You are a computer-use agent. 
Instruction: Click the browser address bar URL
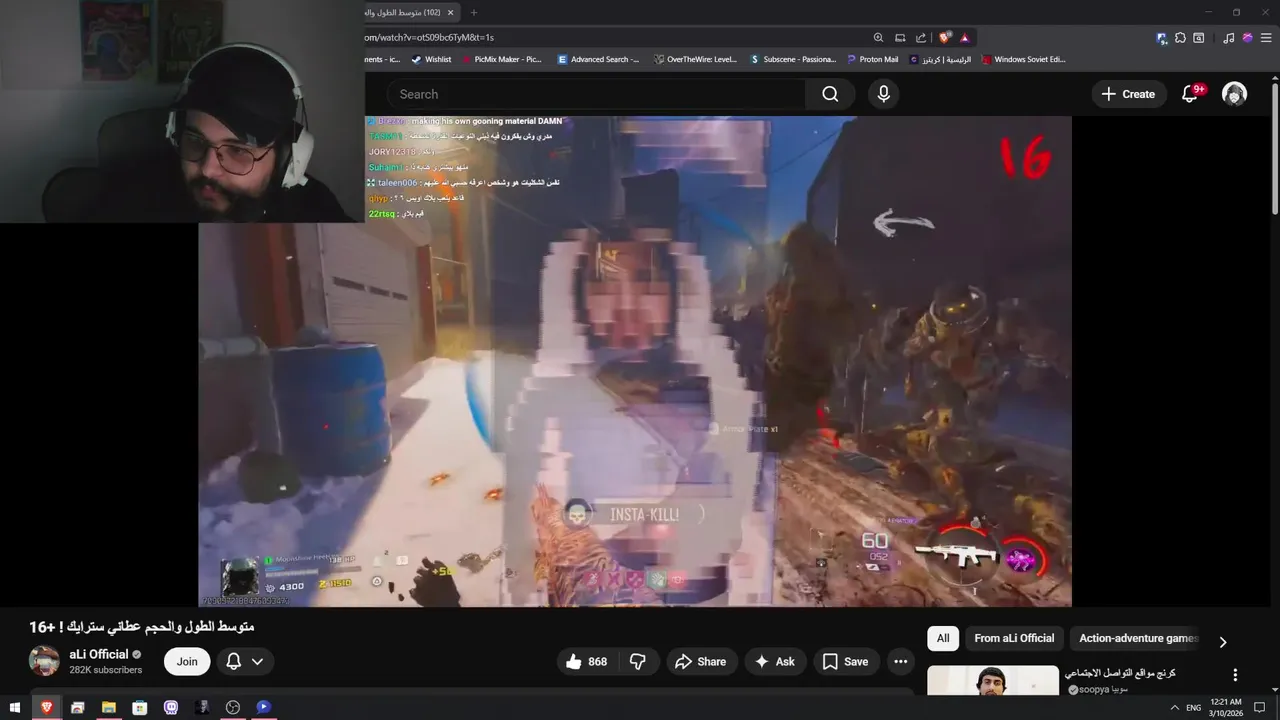430,37
